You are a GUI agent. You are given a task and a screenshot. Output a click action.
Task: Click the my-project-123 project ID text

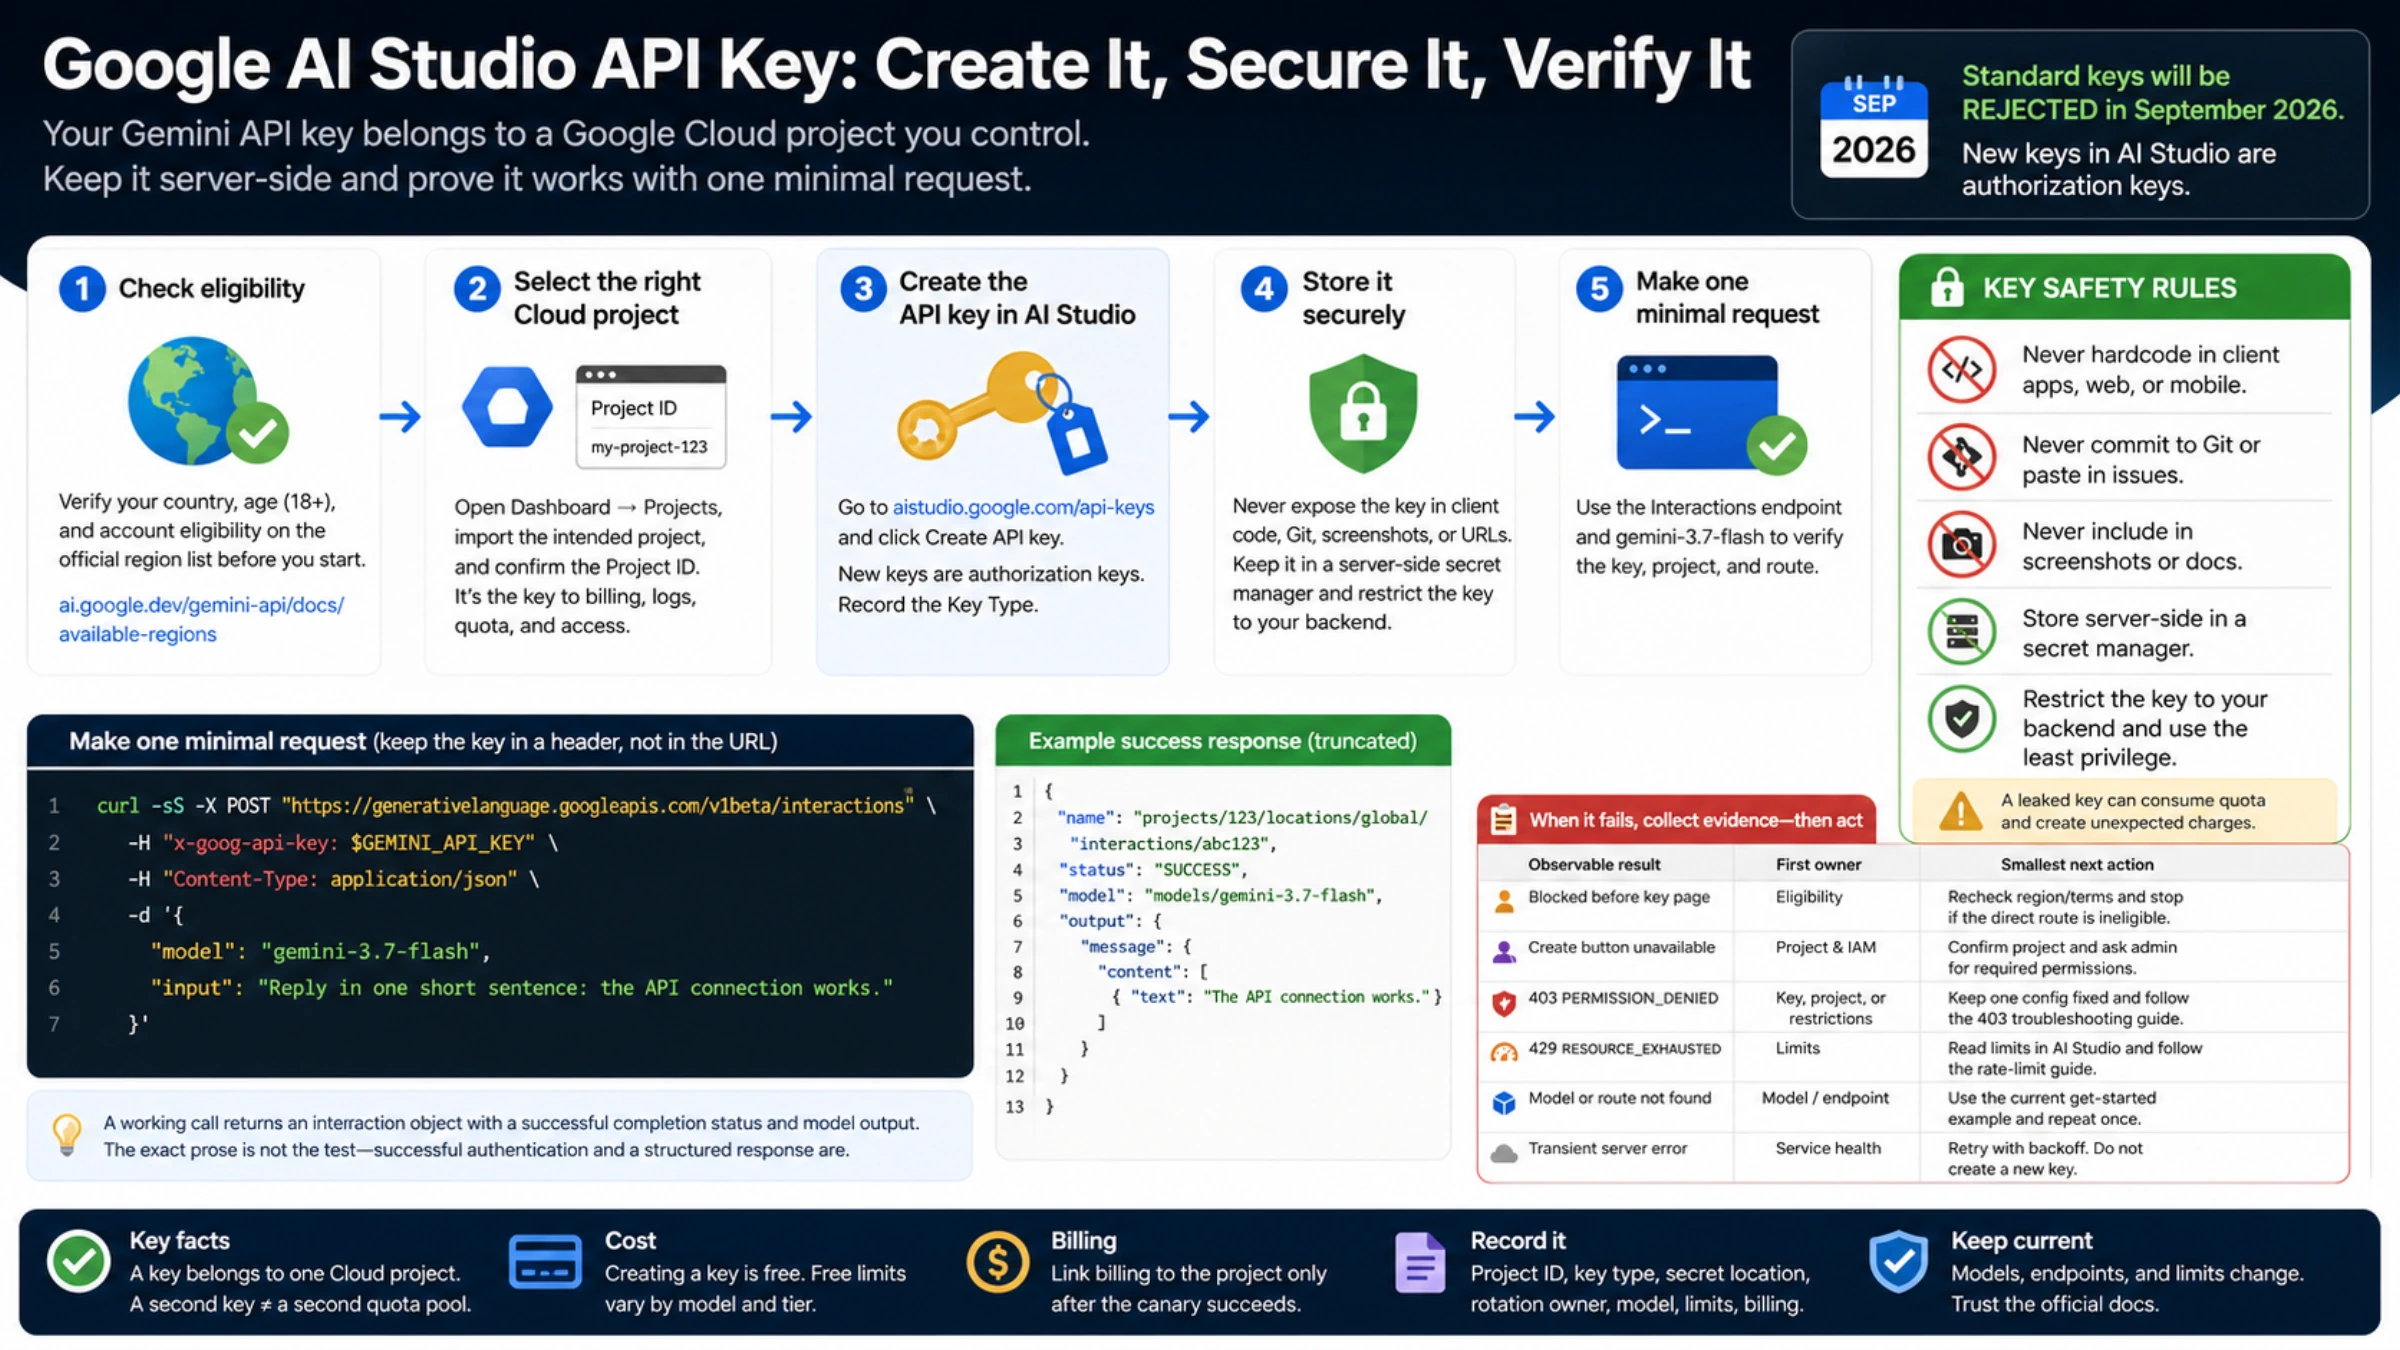click(649, 447)
